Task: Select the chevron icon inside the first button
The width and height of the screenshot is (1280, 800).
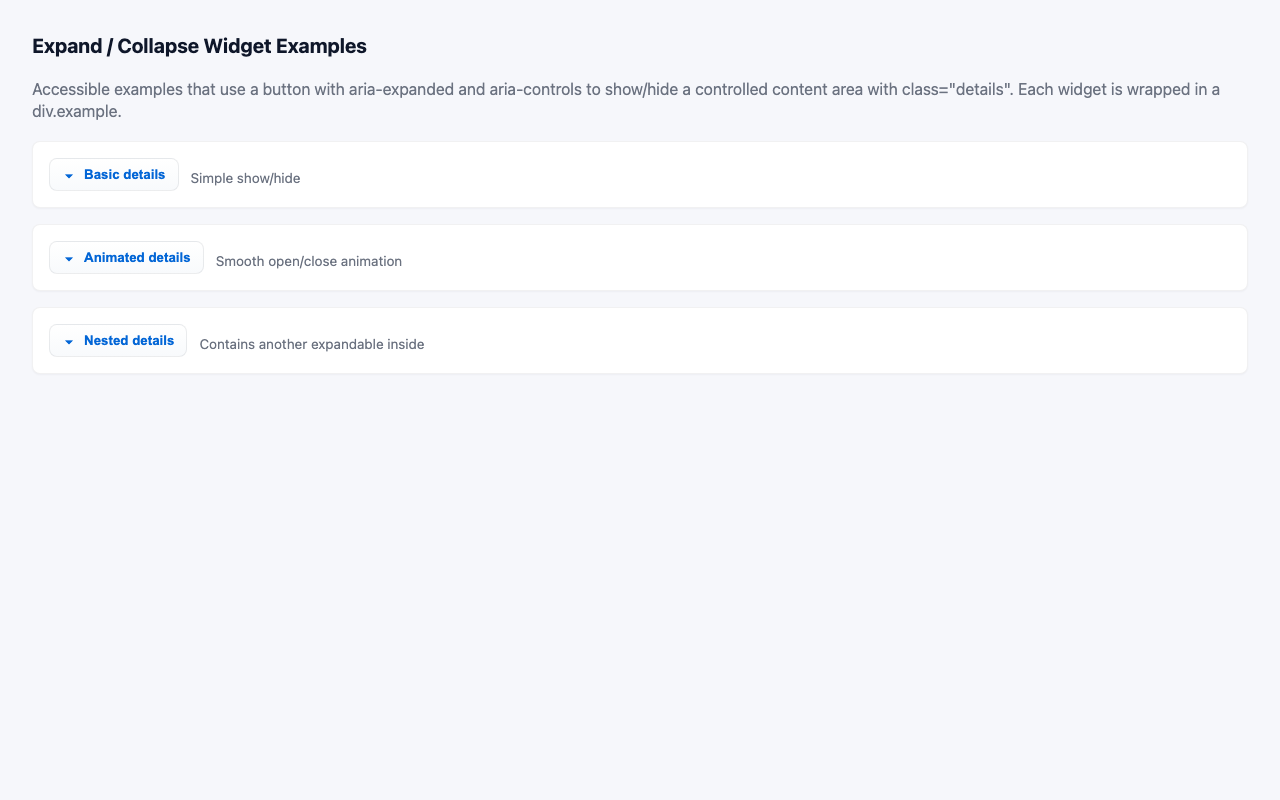Action: click(68, 175)
